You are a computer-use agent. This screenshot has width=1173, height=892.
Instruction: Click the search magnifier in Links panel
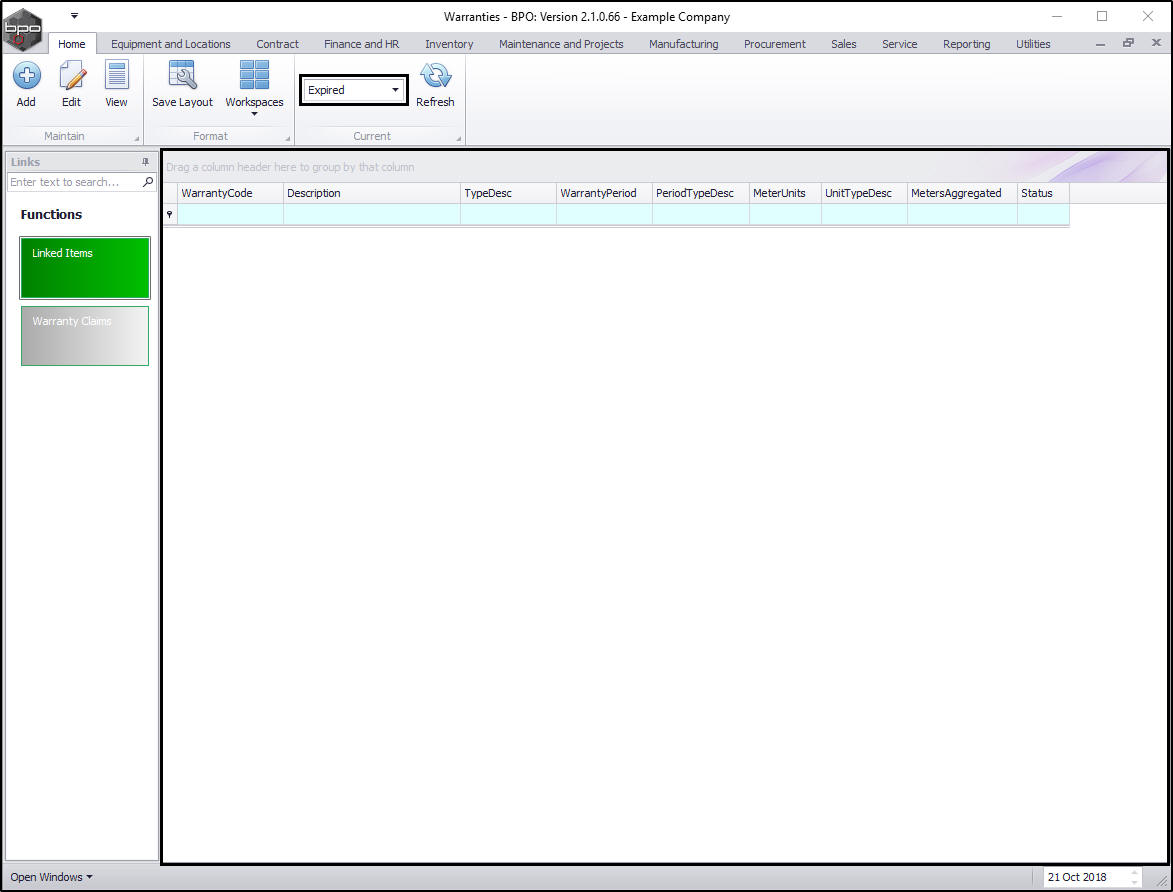pyautogui.click(x=148, y=182)
